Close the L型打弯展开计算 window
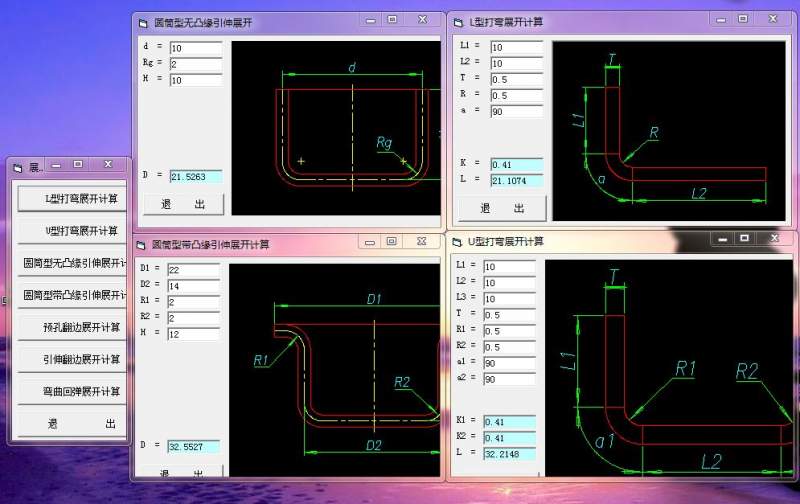The height and width of the screenshot is (504, 800). tap(773, 19)
